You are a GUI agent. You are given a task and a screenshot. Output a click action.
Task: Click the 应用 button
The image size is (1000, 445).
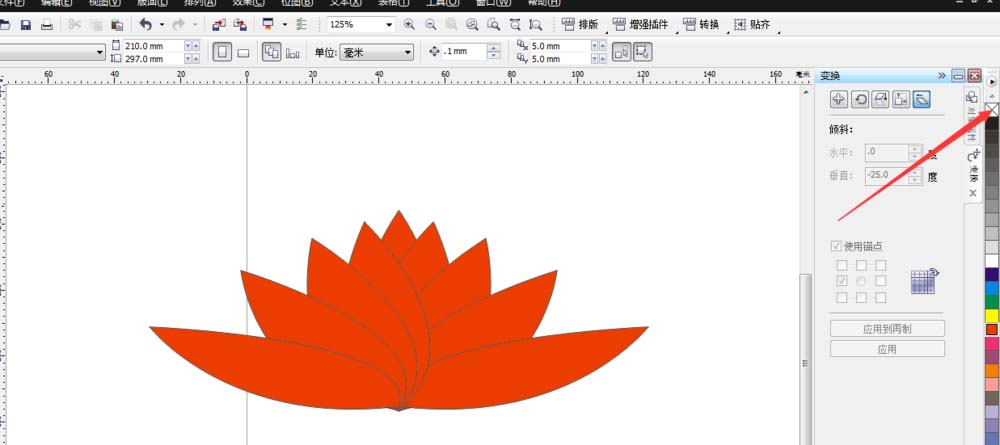click(887, 349)
